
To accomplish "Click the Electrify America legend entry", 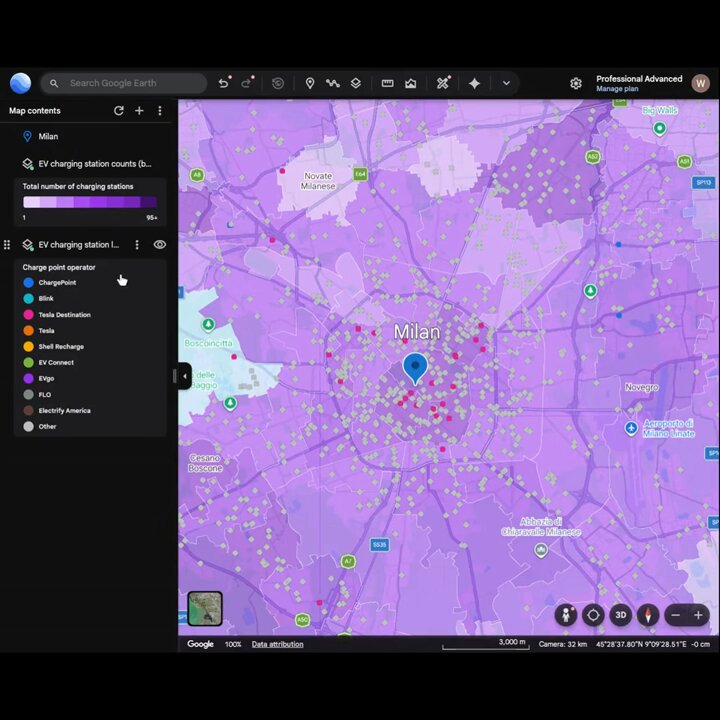I will click(x=56, y=411).
